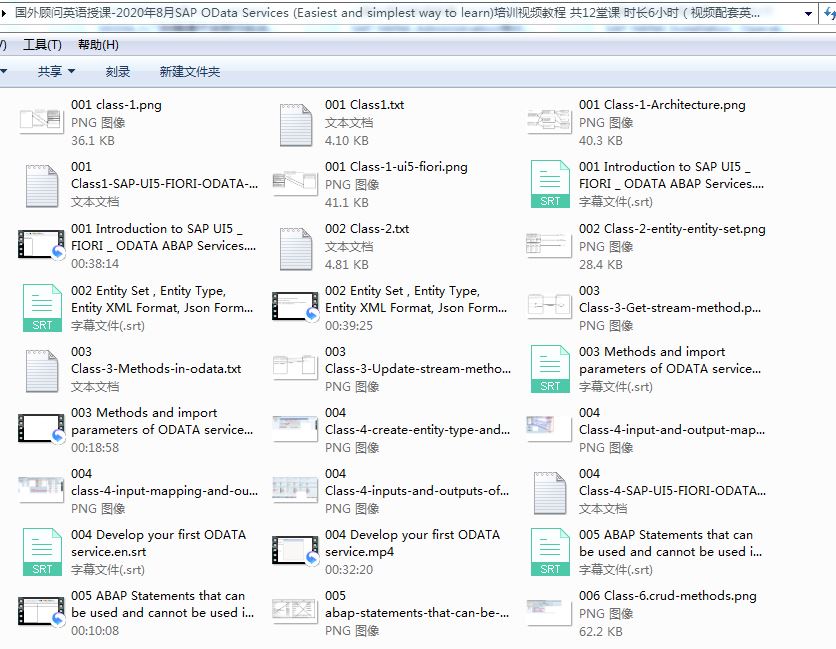Click the file name 002 Class-2-entity-entity-set.png
Image resolution: width=836 pixels, height=649 pixels.
click(x=672, y=229)
